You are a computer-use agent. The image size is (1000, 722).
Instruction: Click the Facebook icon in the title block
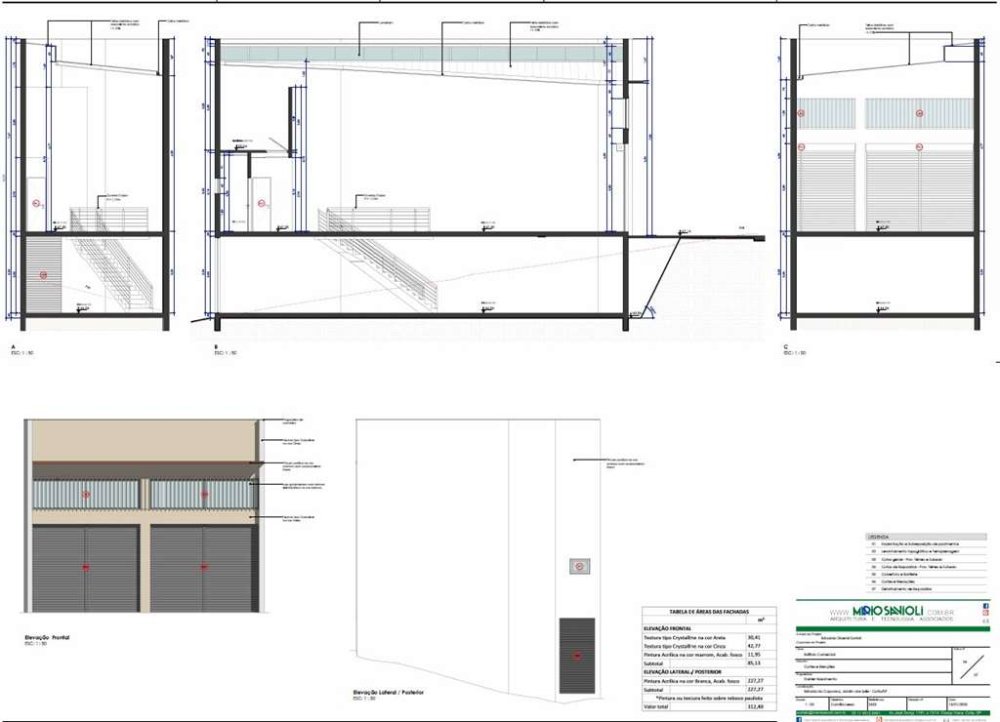[x=985, y=605]
